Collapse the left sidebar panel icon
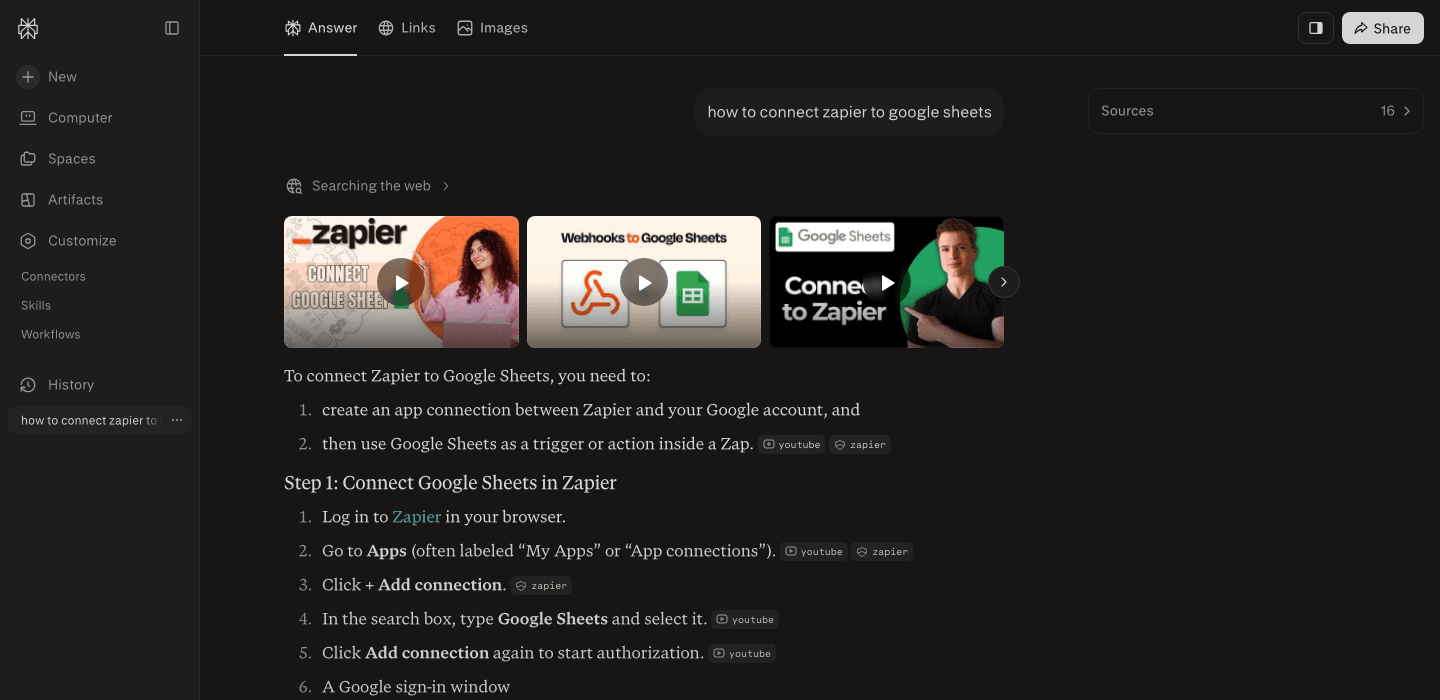The height and width of the screenshot is (700, 1440). 172,28
